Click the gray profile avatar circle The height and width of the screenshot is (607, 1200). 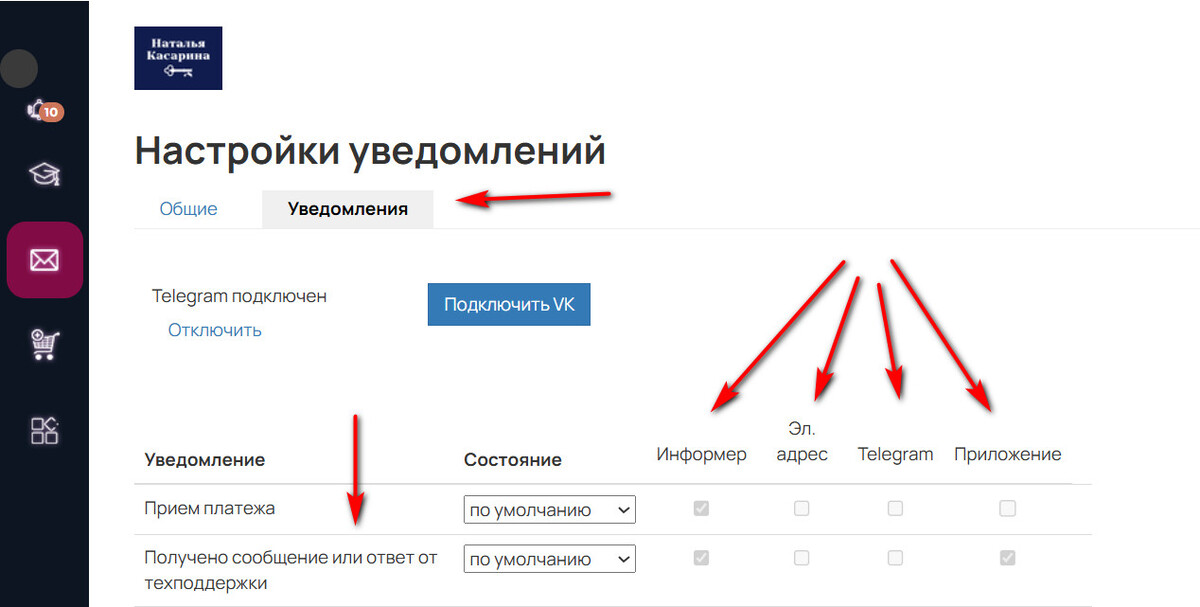point(19,68)
